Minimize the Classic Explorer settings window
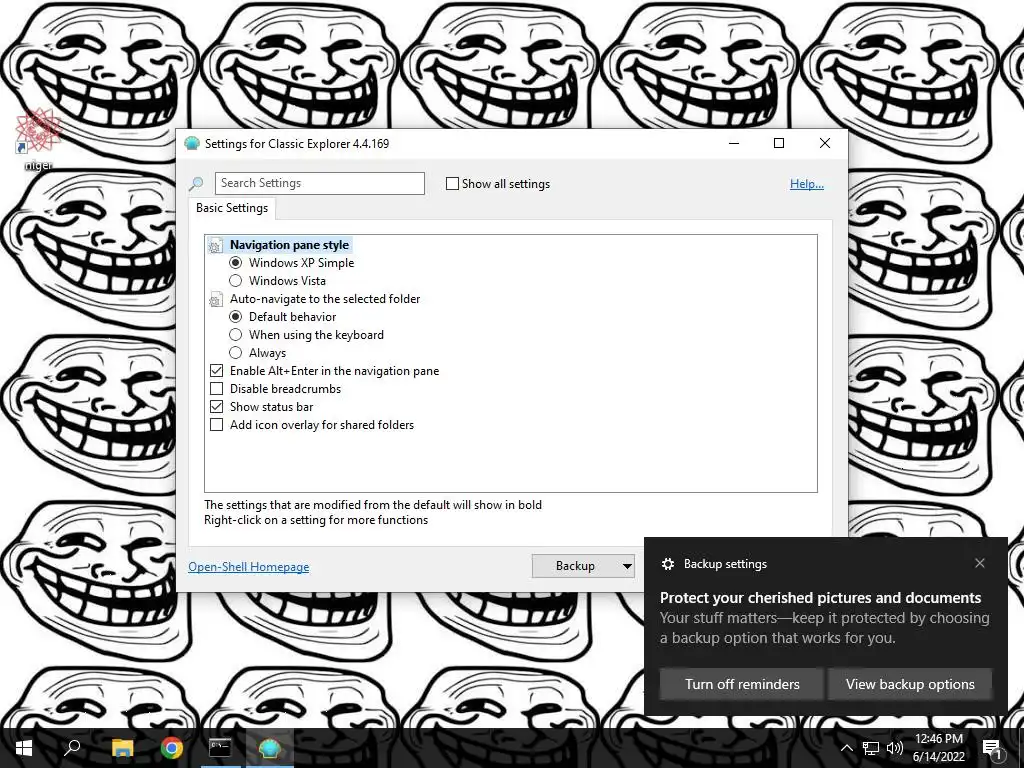Viewport: 1024px width, 768px height. [734, 143]
